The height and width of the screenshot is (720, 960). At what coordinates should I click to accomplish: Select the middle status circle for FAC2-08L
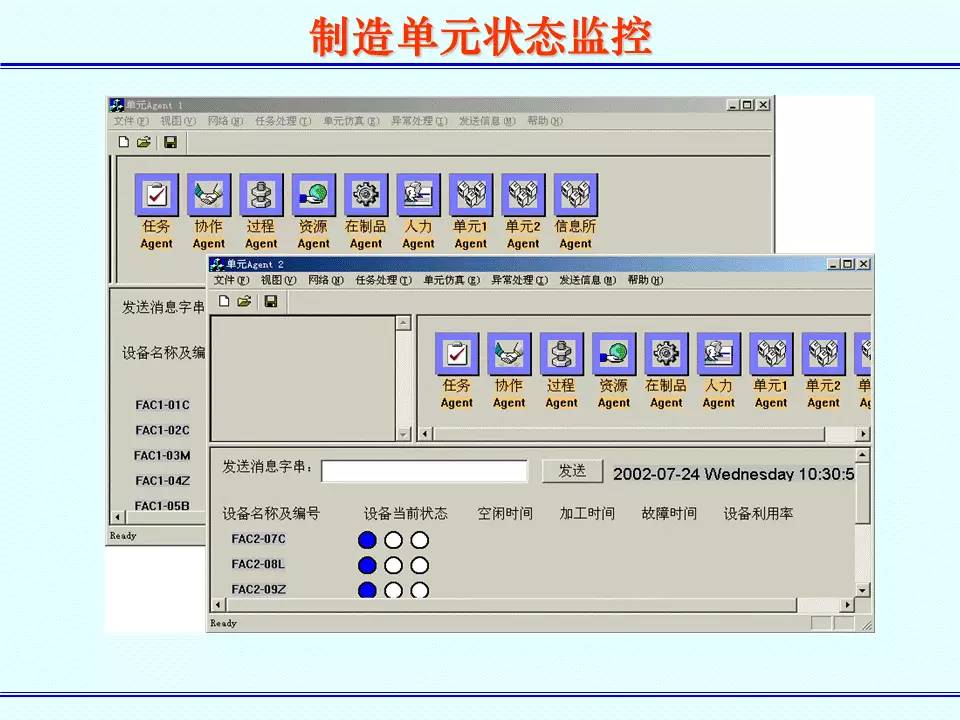pyautogui.click(x=394, y=565)
